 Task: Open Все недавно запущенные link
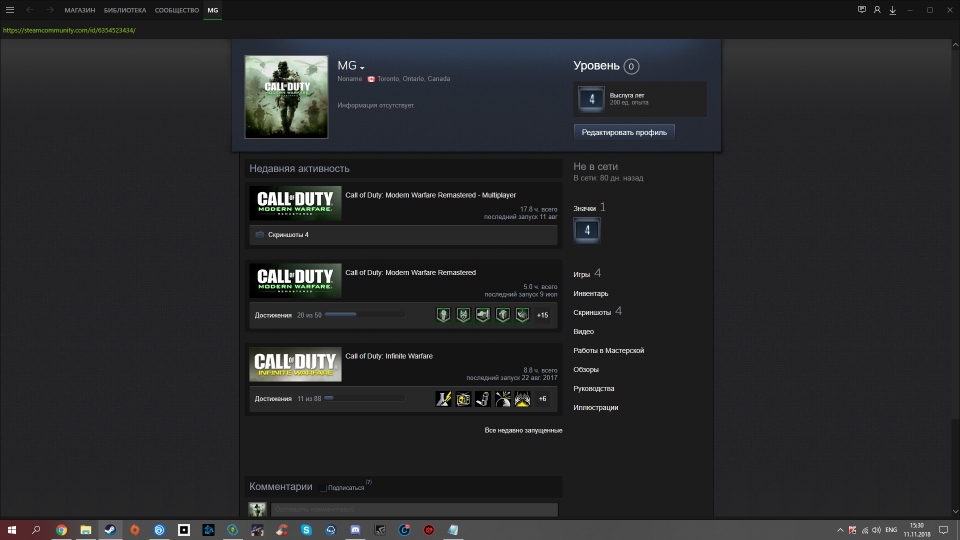tap(523, 430)
